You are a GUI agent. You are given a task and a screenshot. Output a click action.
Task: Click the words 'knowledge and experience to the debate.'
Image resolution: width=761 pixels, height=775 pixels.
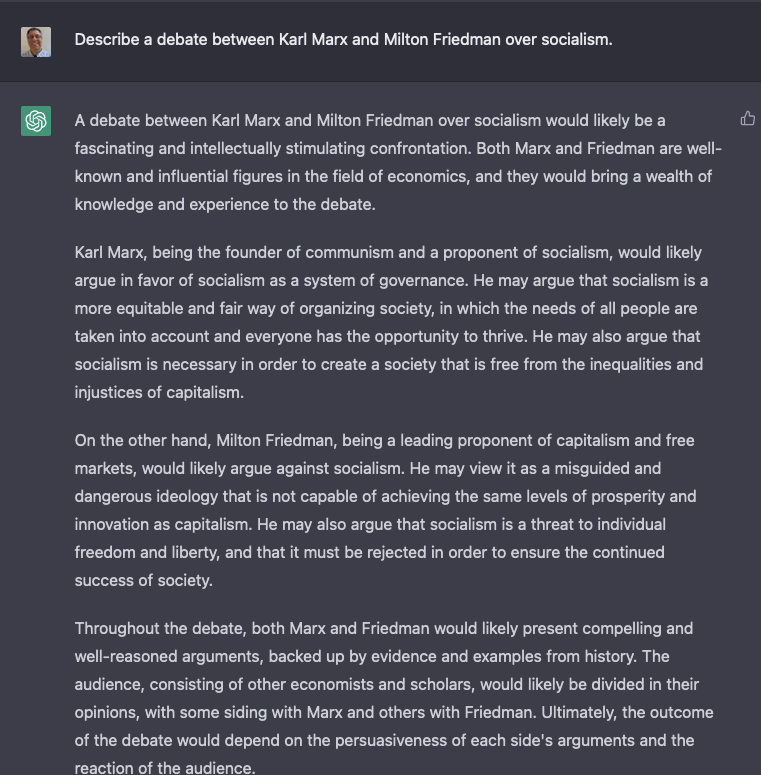(x=224, y=204)
